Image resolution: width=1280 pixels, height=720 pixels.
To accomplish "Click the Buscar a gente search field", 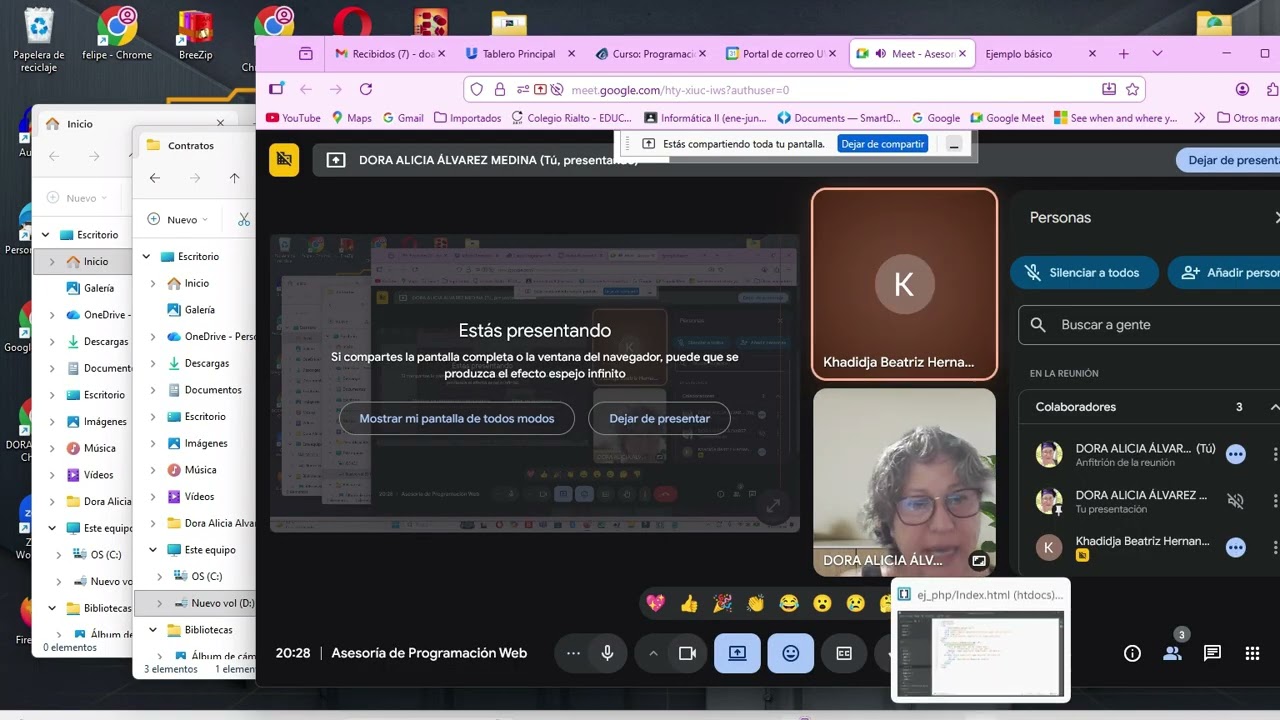I will 1150,325.
